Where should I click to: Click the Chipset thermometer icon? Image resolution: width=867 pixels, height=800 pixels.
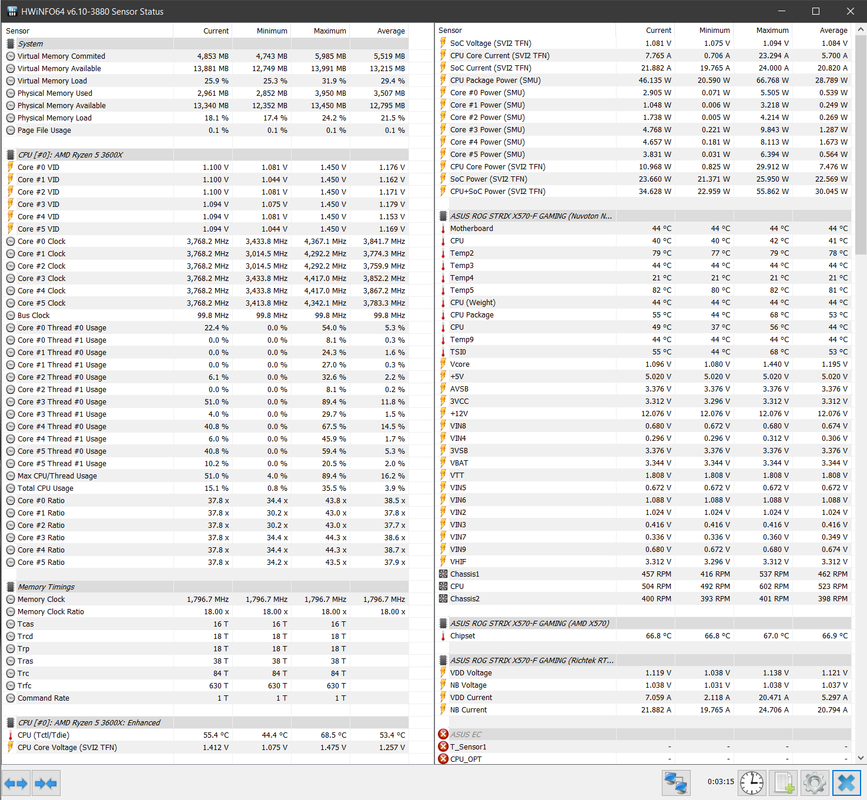[443, 636]
